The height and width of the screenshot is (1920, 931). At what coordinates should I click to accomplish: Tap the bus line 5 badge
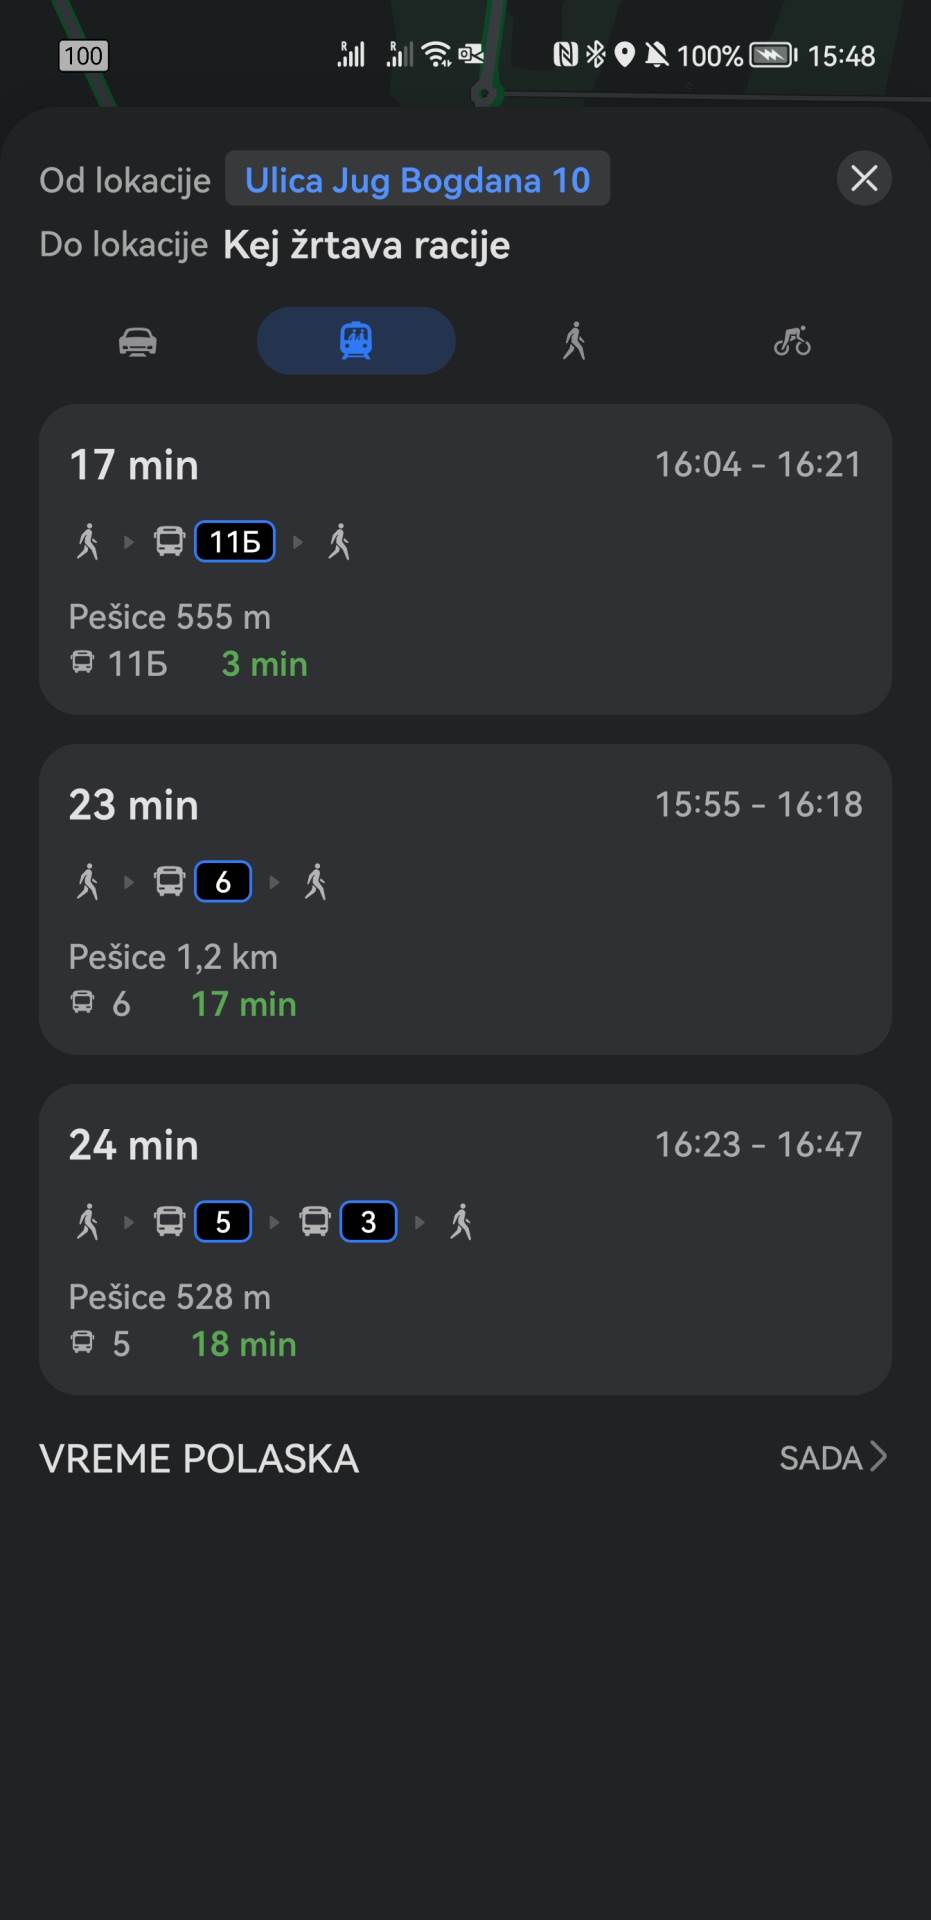click(x=223, y=1222)
